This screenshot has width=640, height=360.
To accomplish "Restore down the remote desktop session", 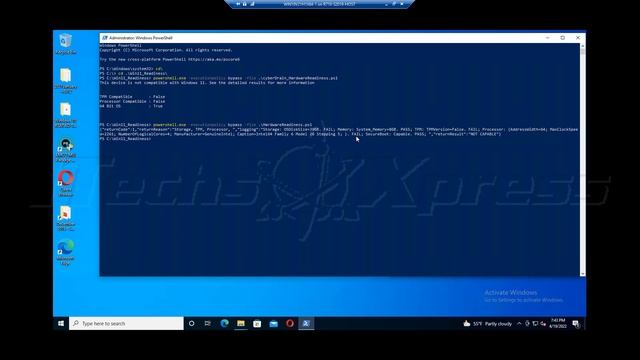I will (x=394, y=4).
